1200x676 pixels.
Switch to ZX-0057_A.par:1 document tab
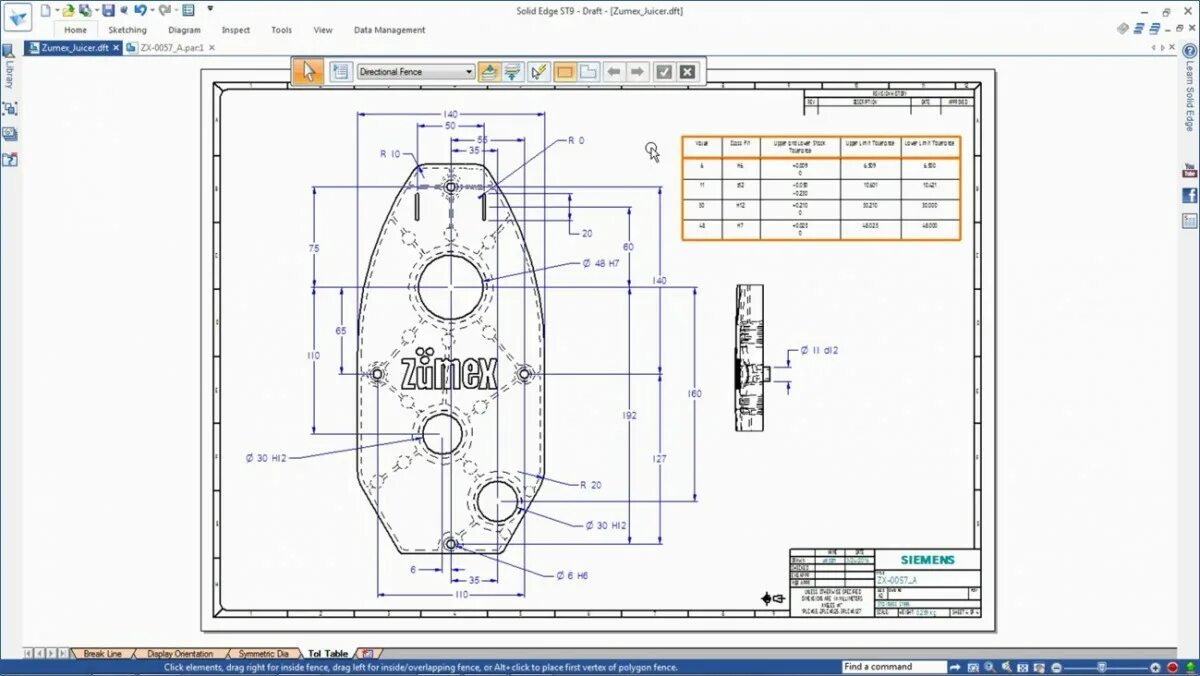pyautogui.click(x=166, y=47)
